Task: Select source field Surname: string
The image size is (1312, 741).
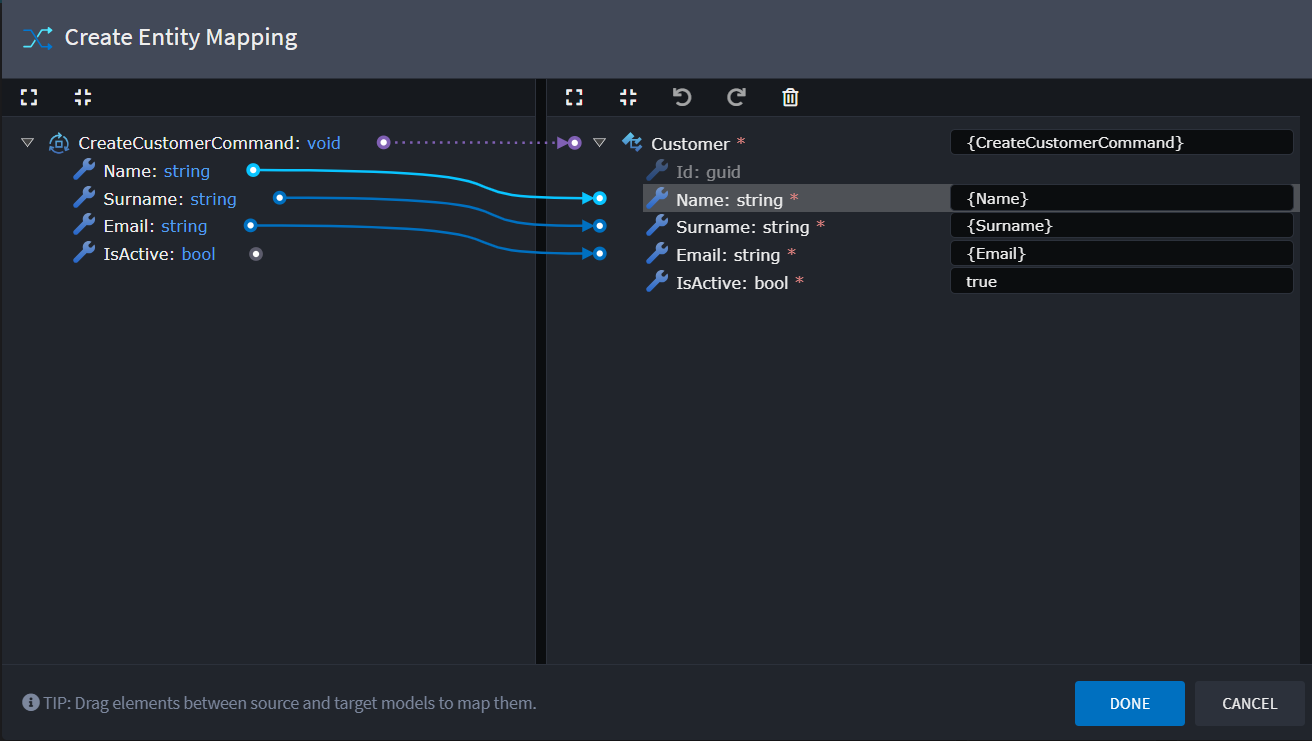Action: coord(170,199)
